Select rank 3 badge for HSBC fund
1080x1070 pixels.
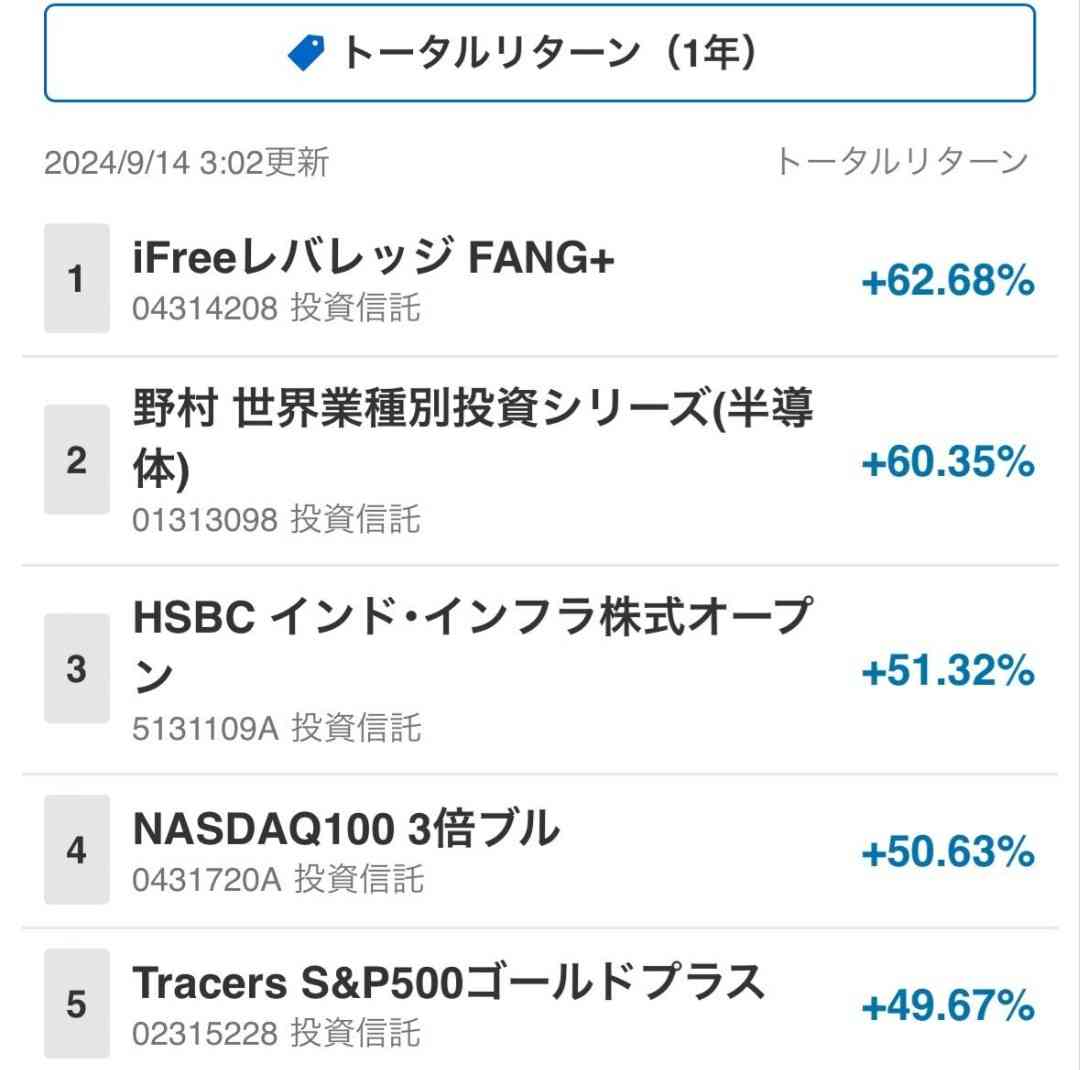click(x=76, y=668)
